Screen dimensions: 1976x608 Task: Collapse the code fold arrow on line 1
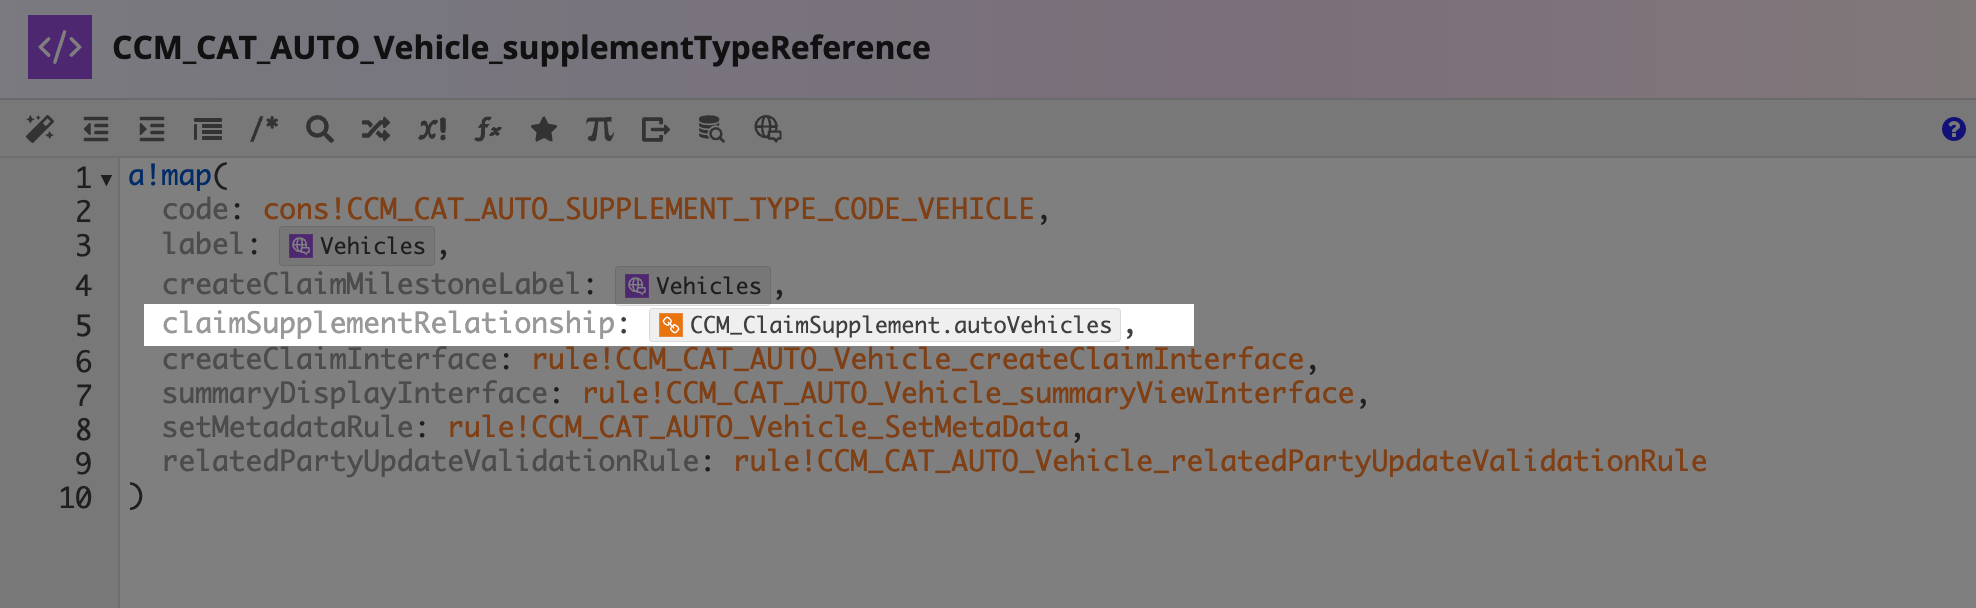click(x=106, y=180)
